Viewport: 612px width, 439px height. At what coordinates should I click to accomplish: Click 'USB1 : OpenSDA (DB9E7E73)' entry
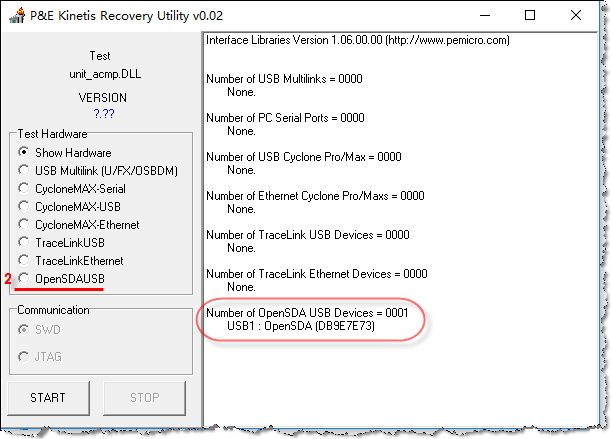[x=301, y=326]
